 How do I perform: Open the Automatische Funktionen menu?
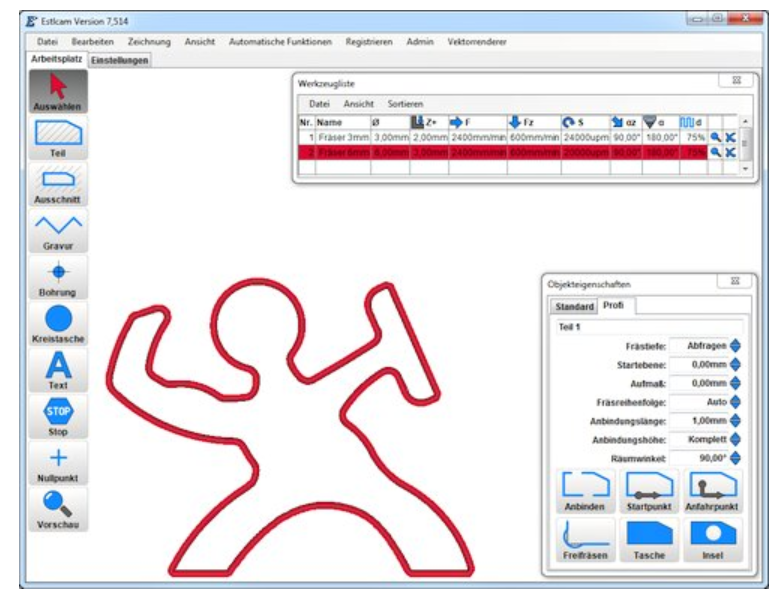pos(280,42)
